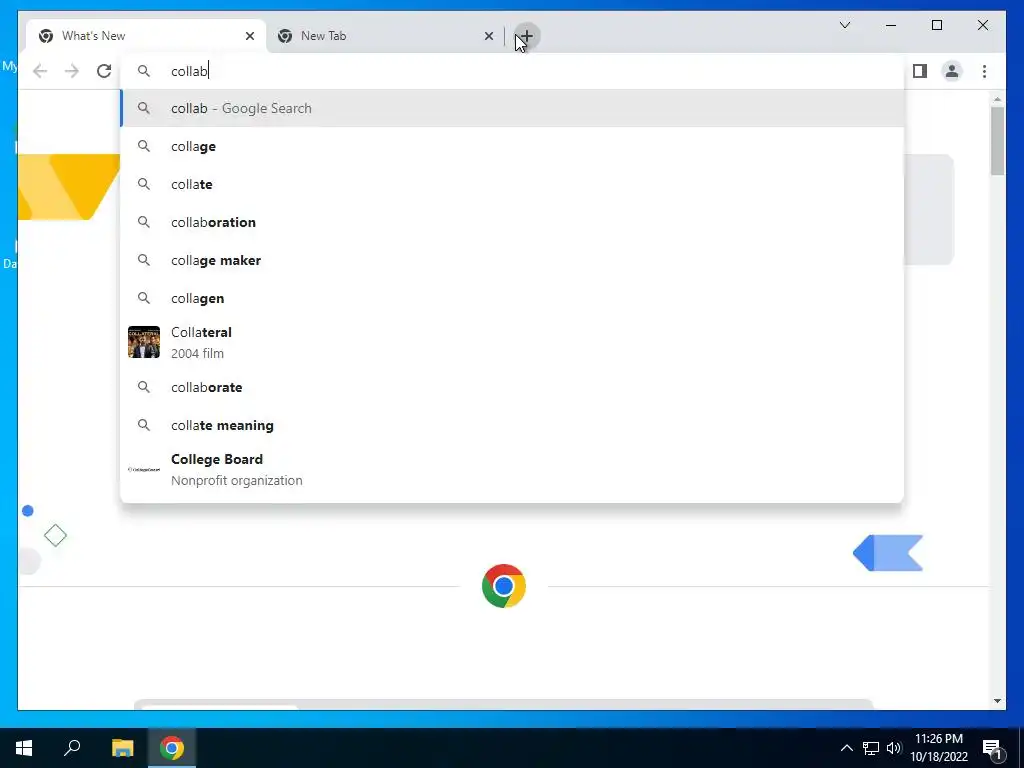Select College Board nonprofit suggestion

click(512, 470)
